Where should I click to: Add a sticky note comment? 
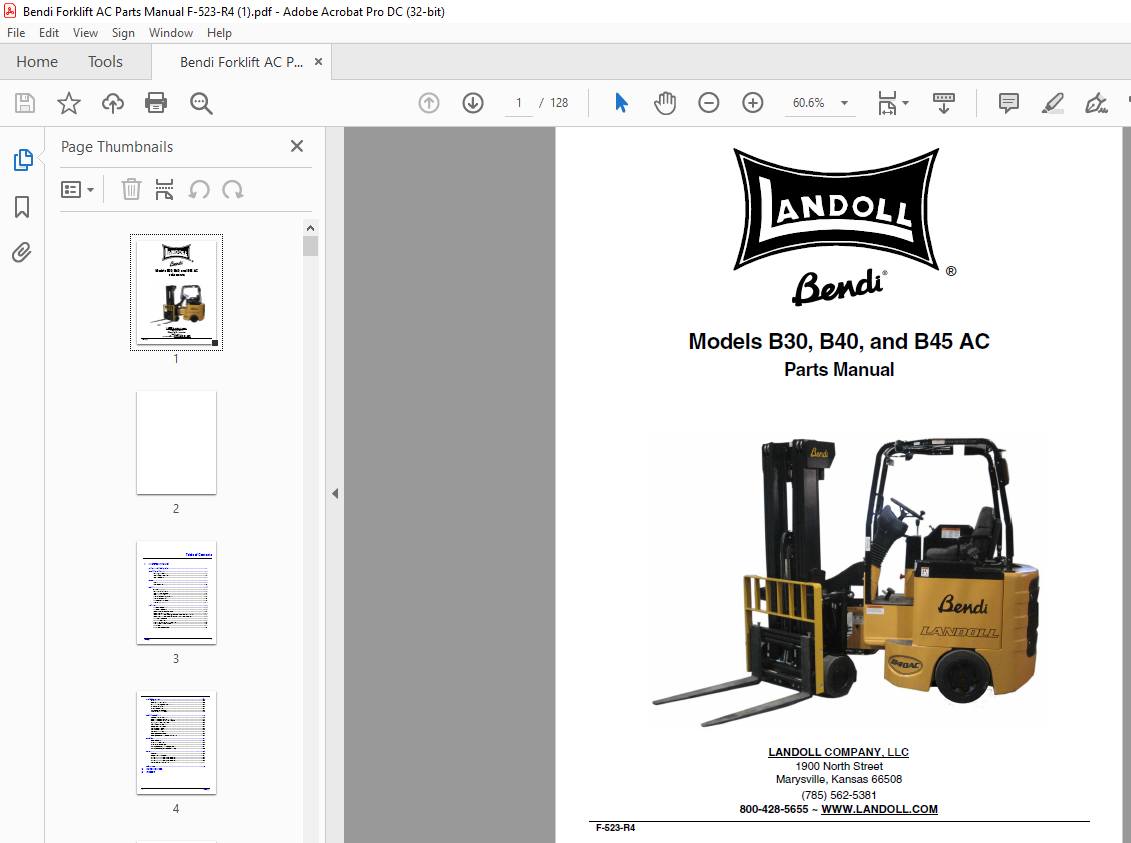pyautogui.click(x=1008, y=103)
